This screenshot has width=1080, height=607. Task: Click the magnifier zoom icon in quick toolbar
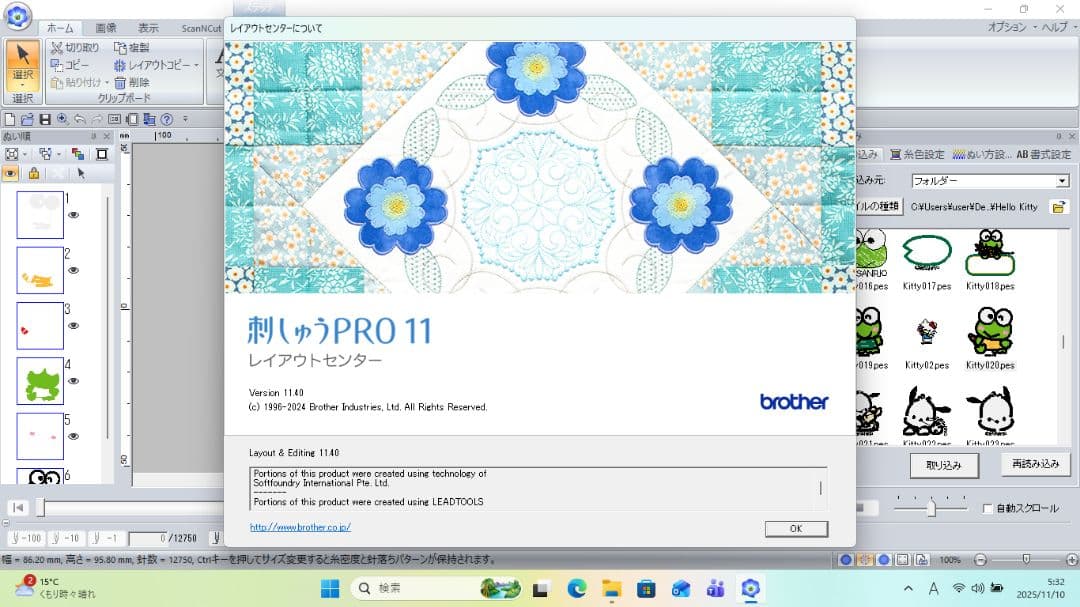click(62, 119)
